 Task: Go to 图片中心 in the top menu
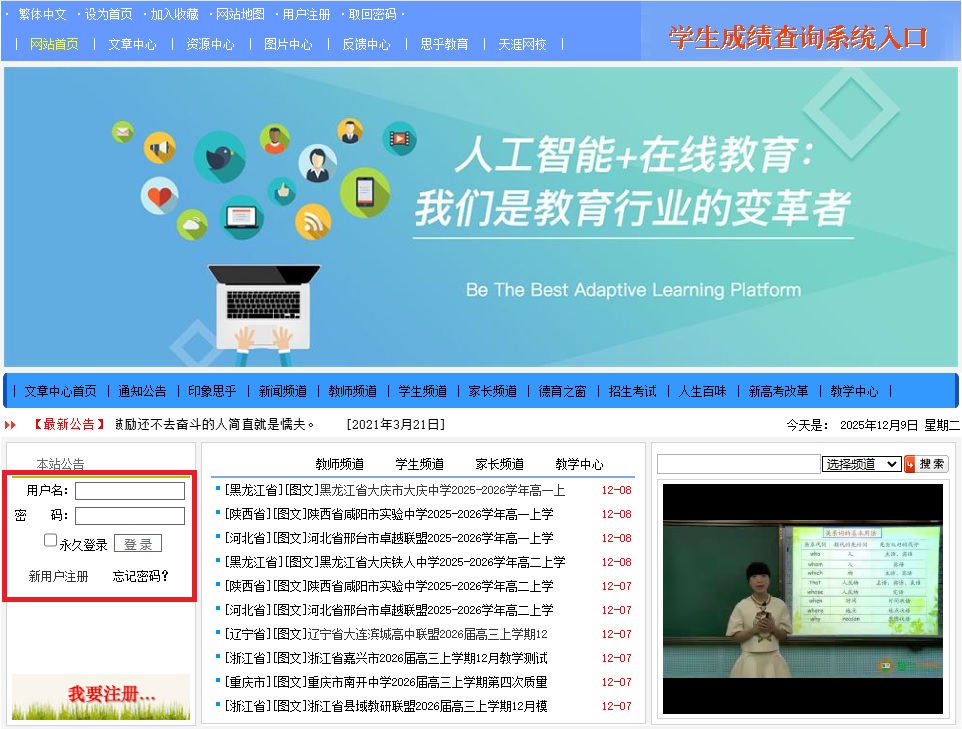(288, 44)
